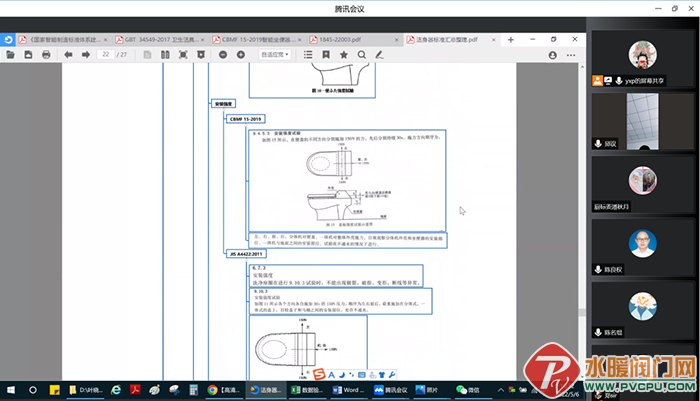
Task: Click the Sogou toolbar wrench settings icon
Action: (x=392, y=375)
